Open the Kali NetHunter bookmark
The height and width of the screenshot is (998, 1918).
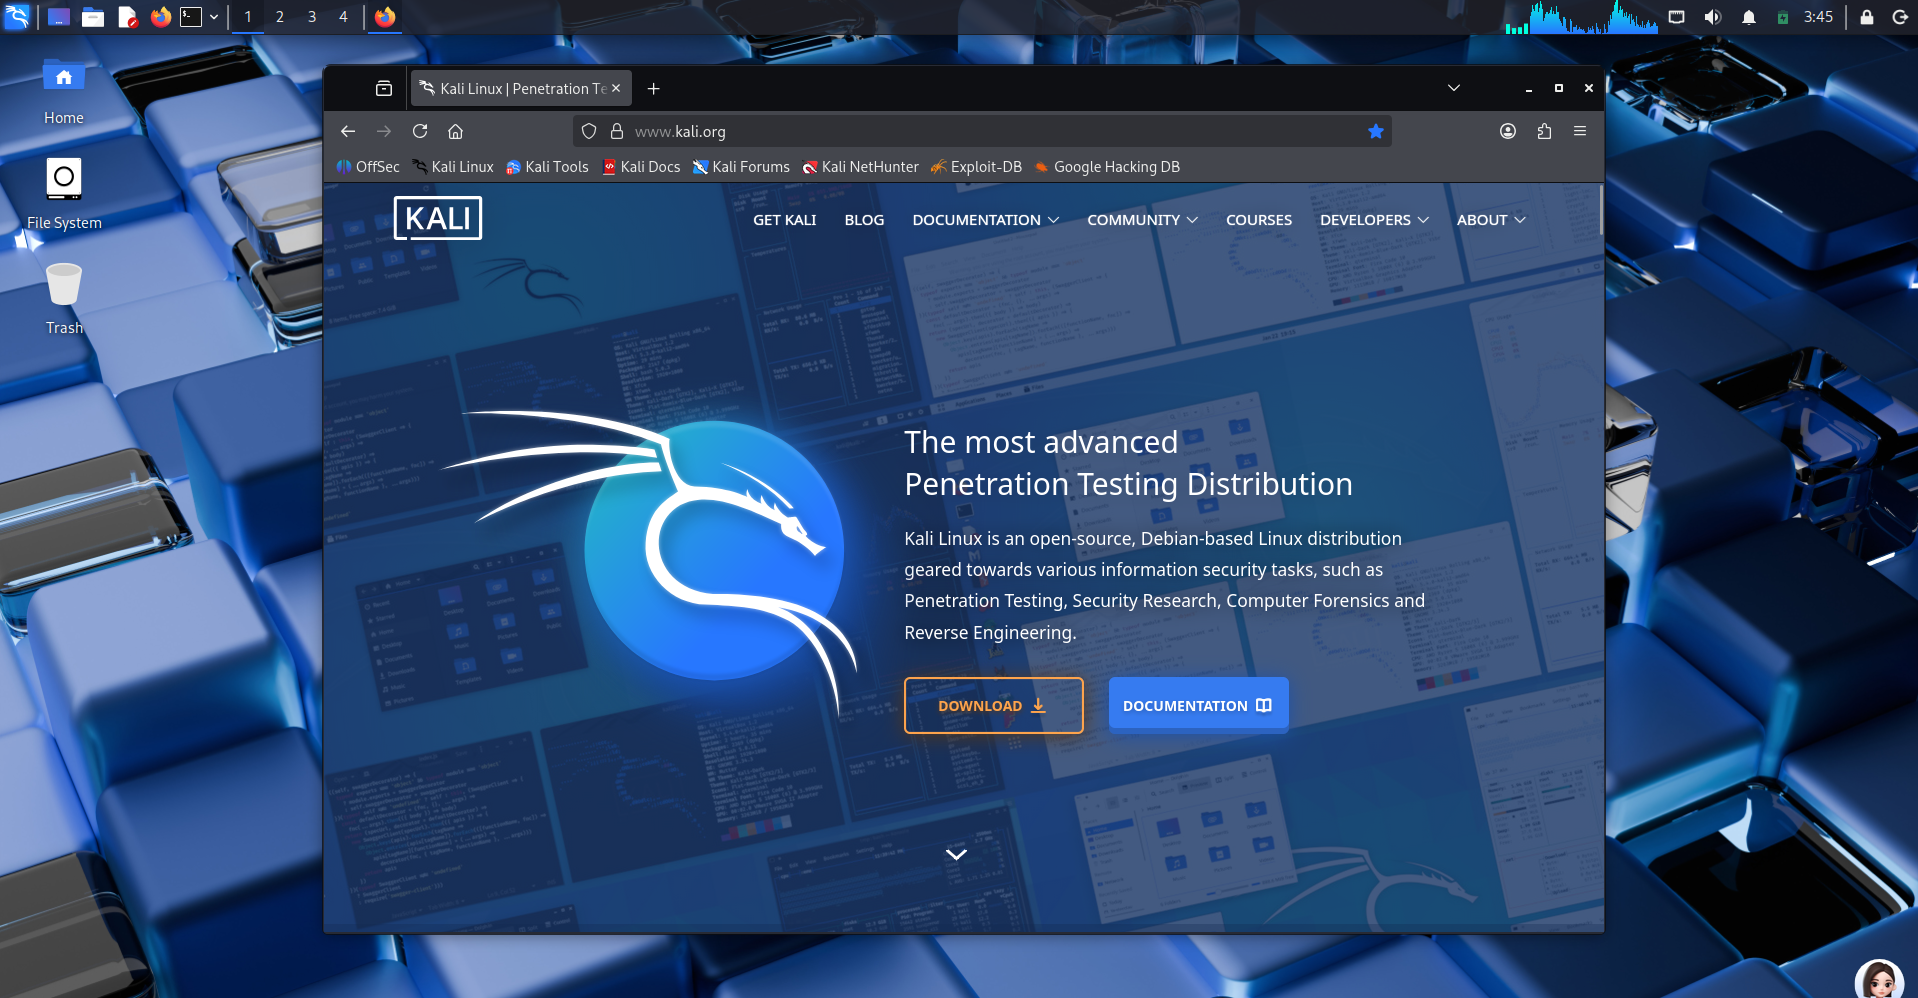[x=860, y=167]
